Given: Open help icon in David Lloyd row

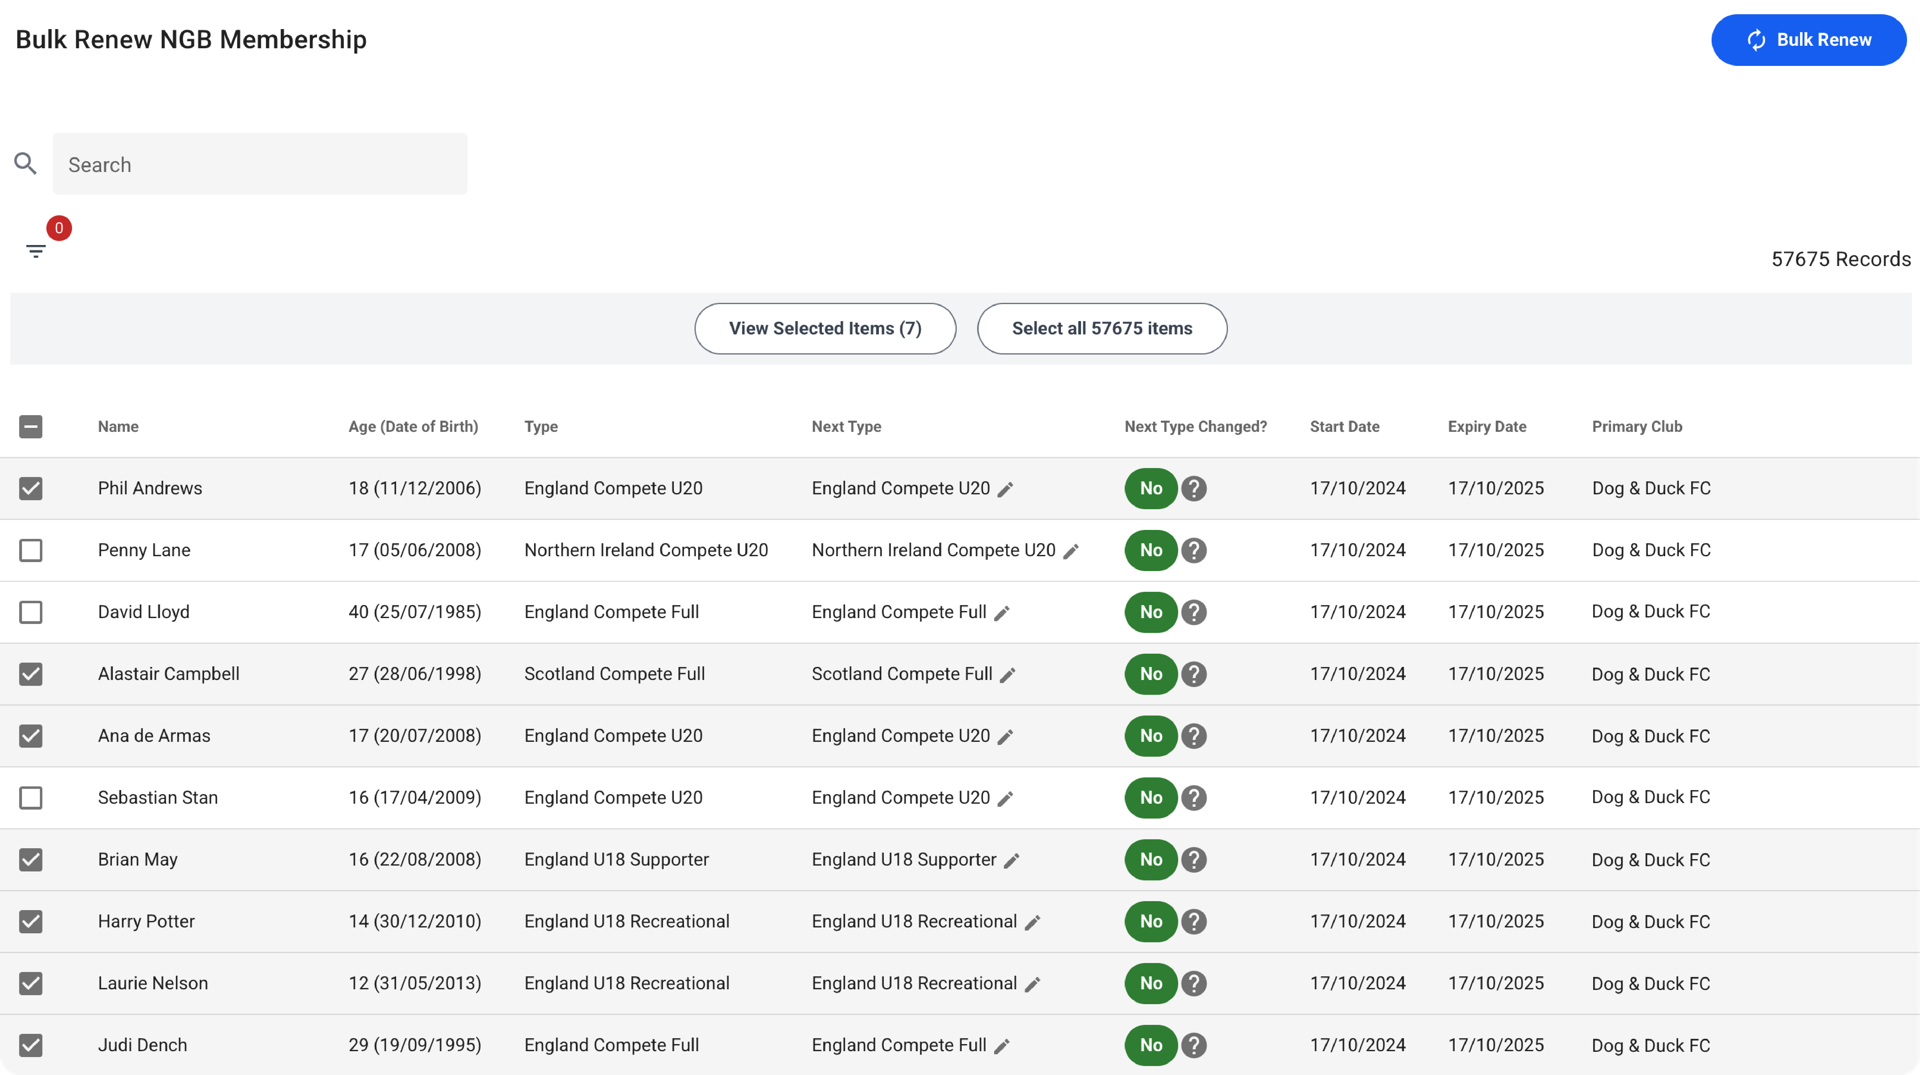Looking at the screenshot, I should point(1193,612).
